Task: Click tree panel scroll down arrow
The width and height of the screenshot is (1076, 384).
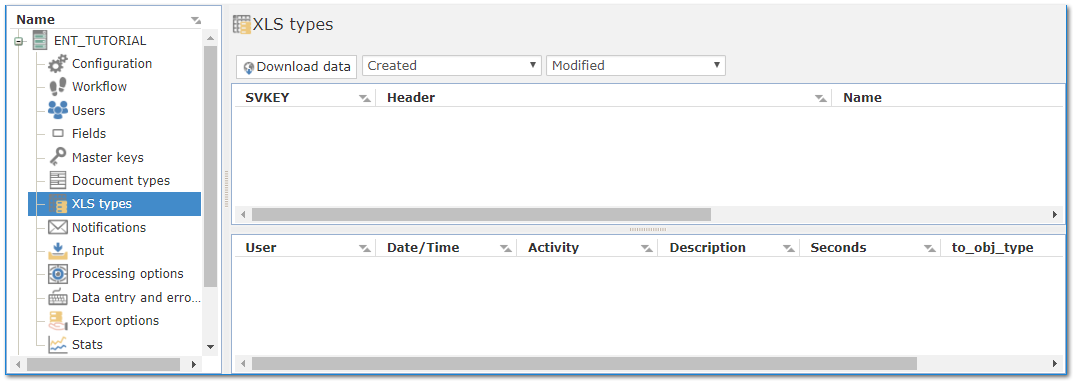Action: (x=211, y=347)
